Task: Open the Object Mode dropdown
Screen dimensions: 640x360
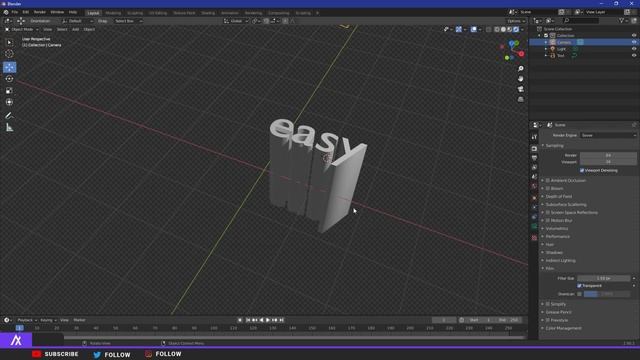Action: (22, 29)
